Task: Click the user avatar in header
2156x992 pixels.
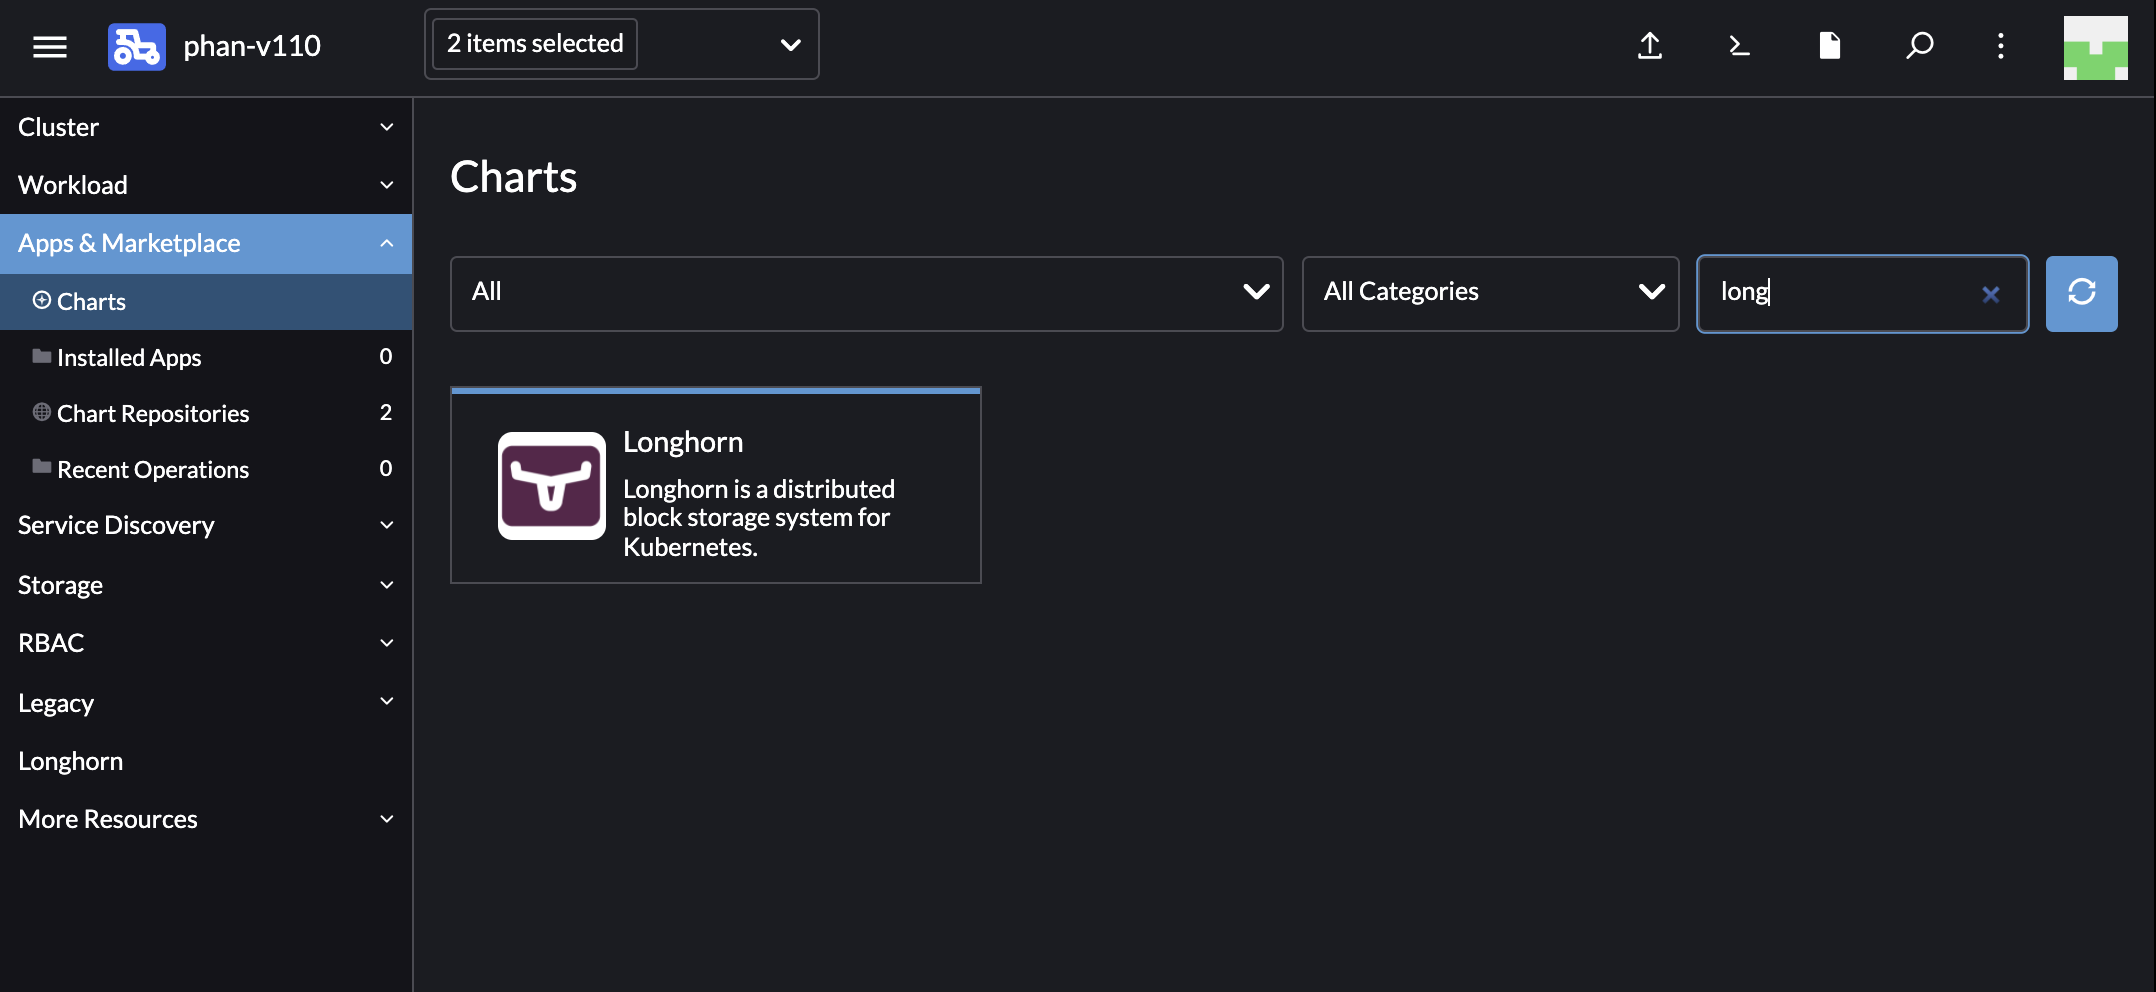Action: (2095, 48)
